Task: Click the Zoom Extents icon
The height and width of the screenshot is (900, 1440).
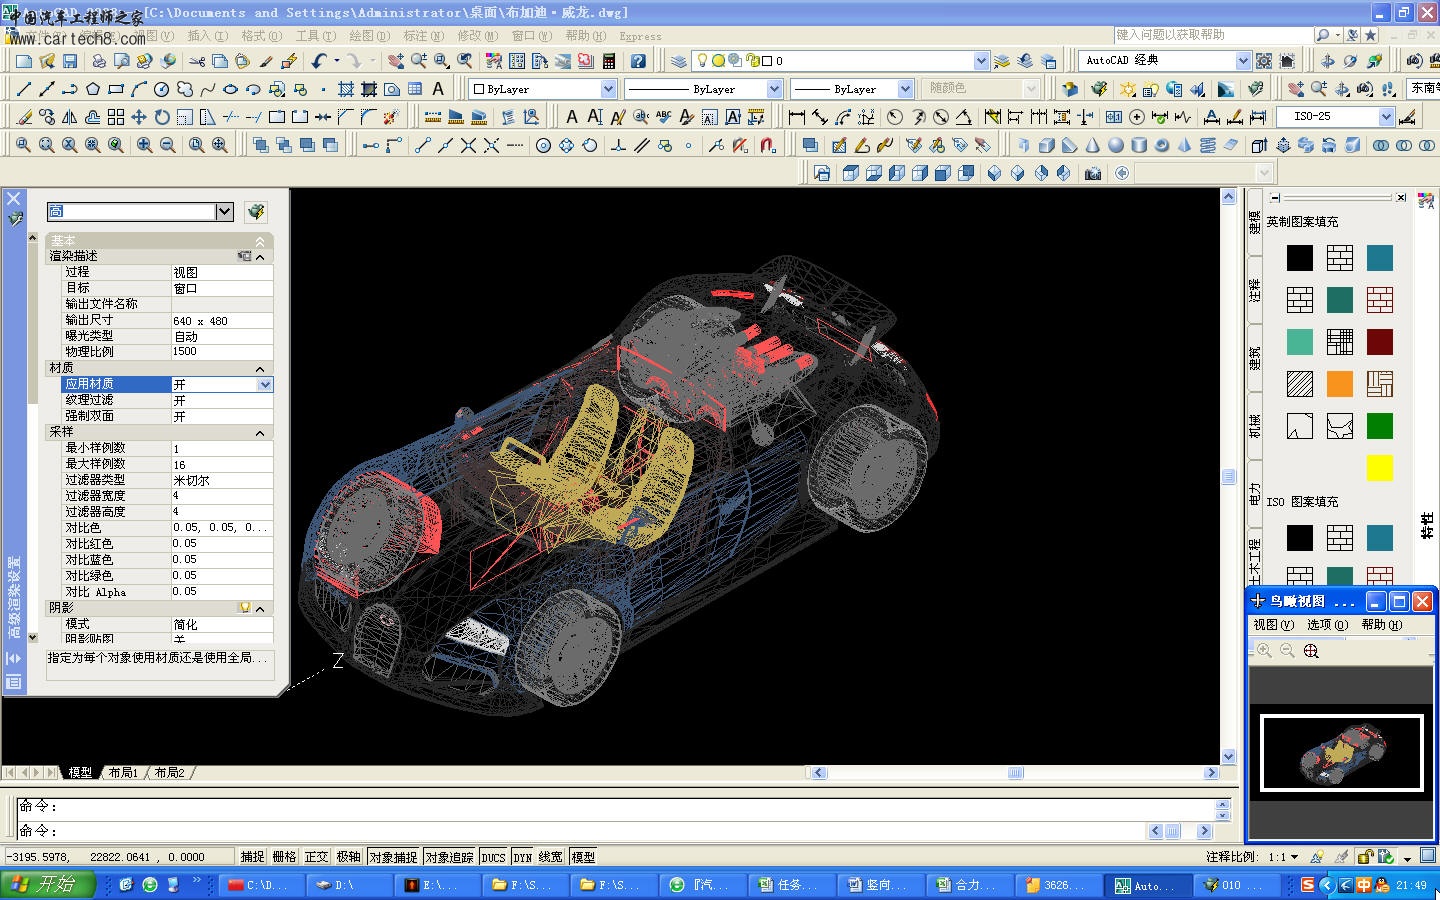Action: pyautogui.click(x=219, y=145)
